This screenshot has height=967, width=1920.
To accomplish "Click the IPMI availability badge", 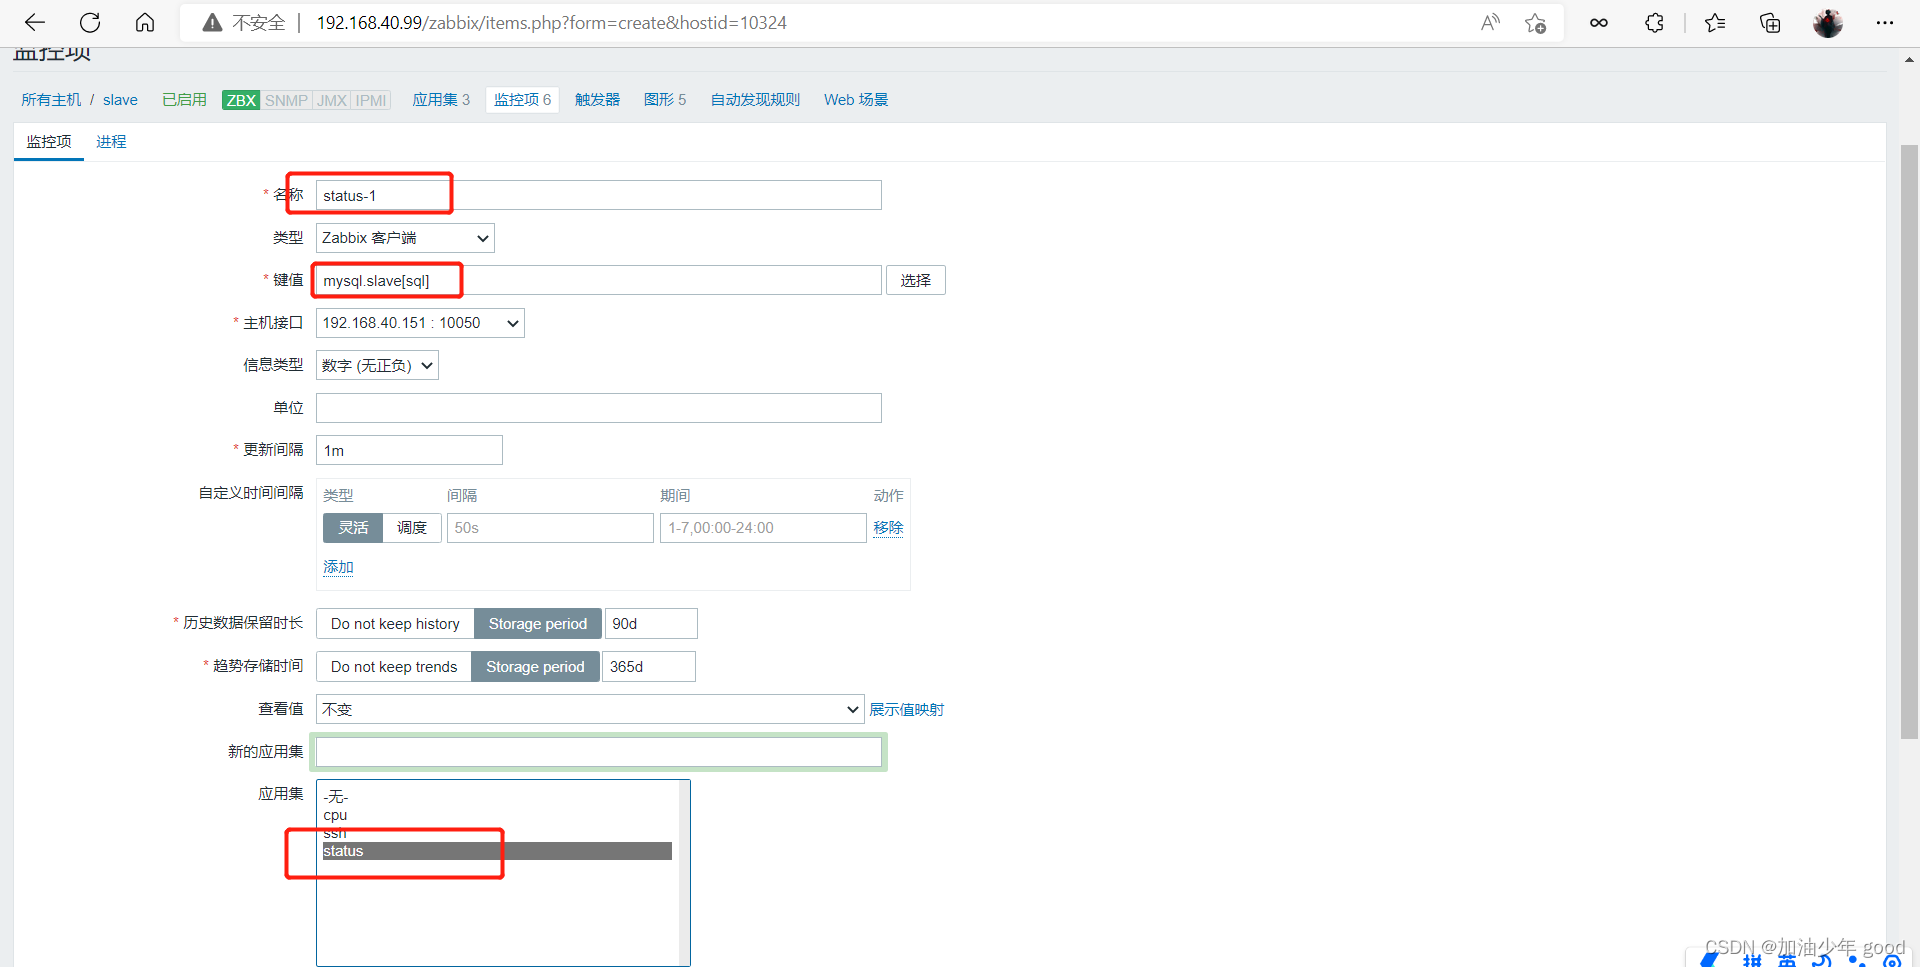I will pyautogui.click(x=371, y=100).
